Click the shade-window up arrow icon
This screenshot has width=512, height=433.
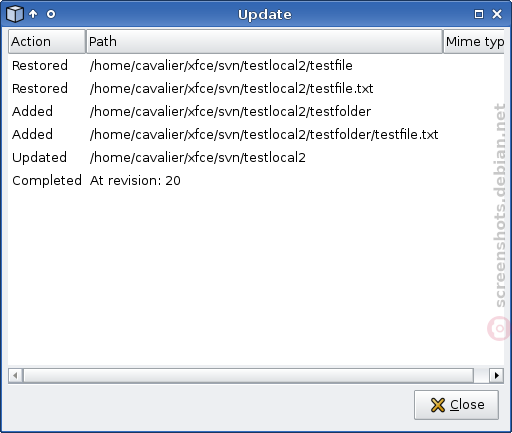point(33,14)
